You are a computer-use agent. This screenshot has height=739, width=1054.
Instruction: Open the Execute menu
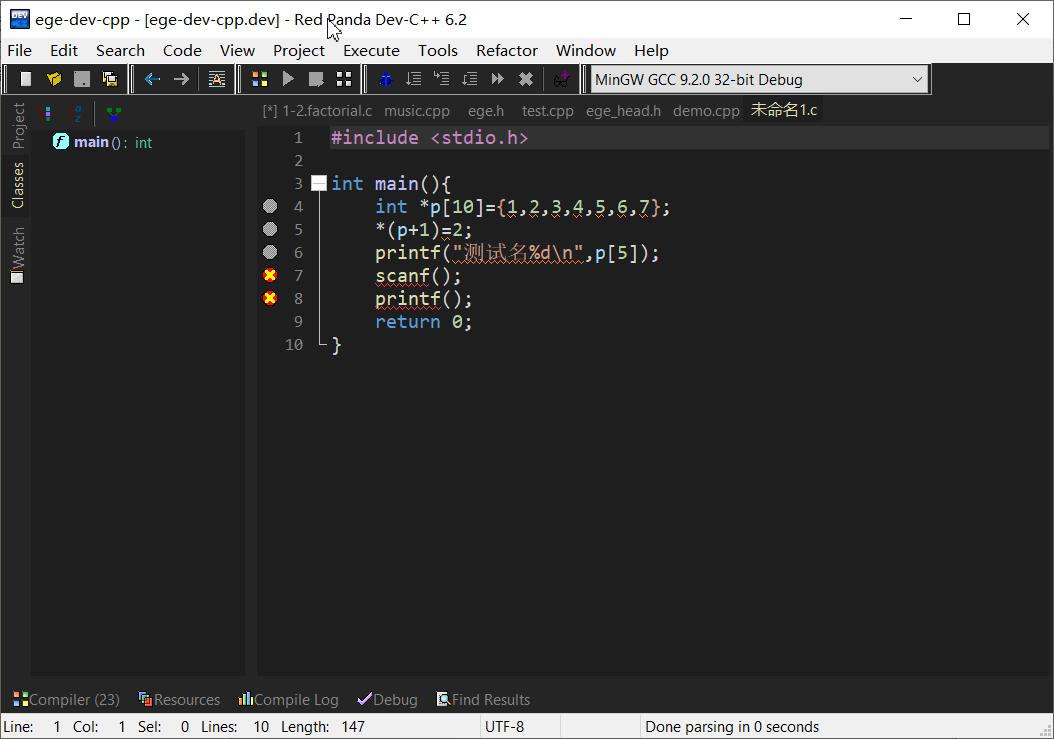[371, 50]
